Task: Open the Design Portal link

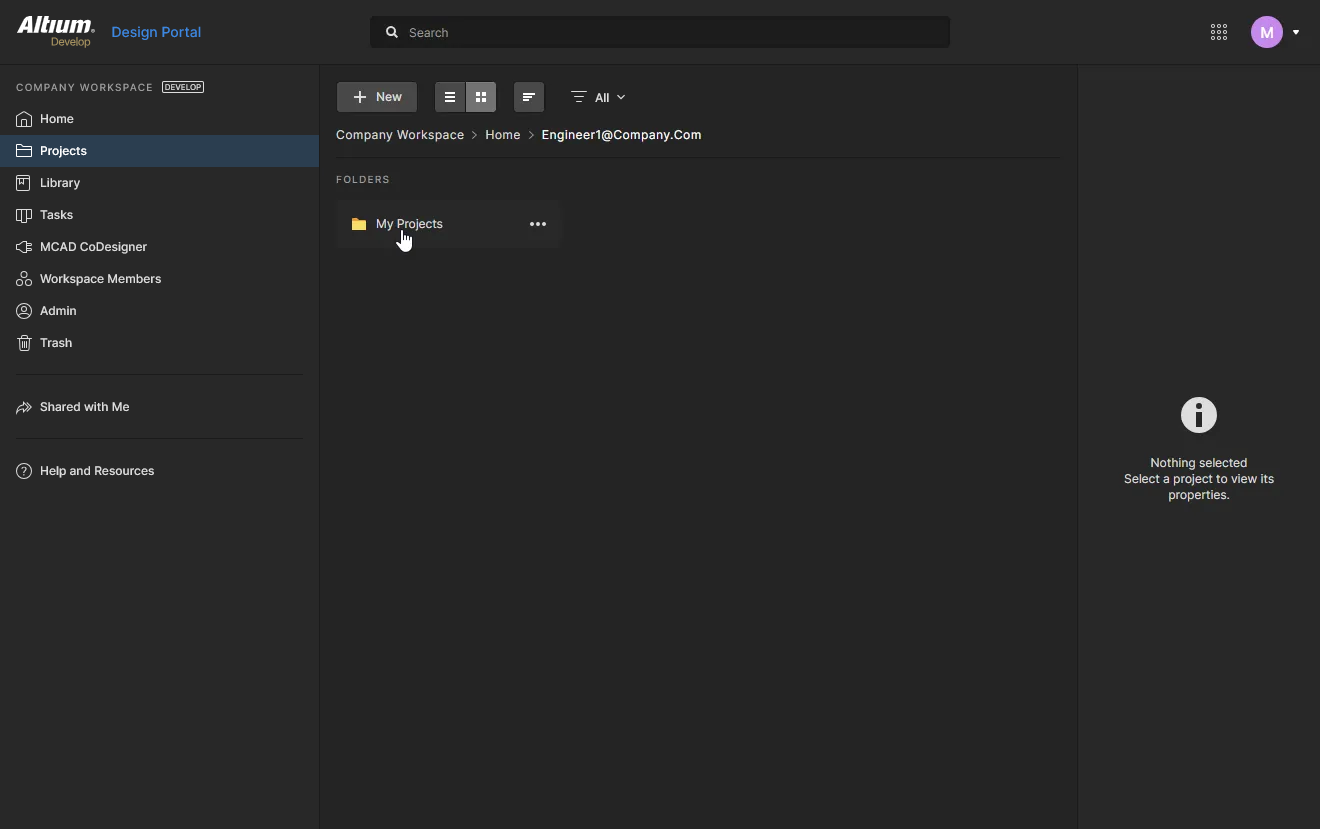Action: pos(156,32)
